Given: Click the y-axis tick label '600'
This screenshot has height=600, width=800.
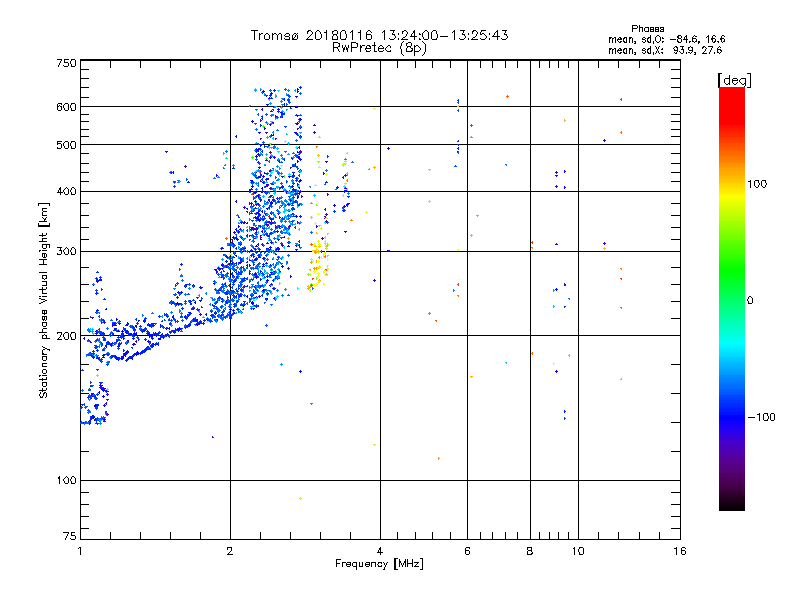Looking at the screenshot, I should tap(66, 107).
